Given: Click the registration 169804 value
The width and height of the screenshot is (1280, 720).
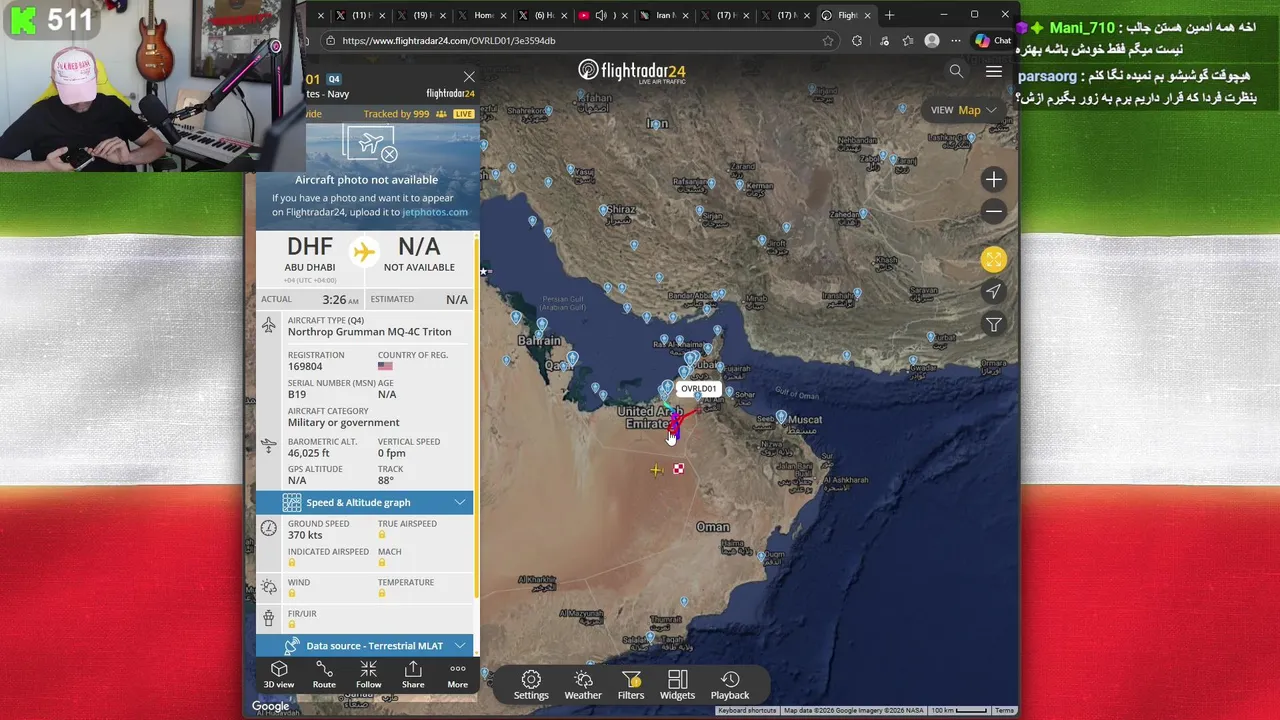Looking at the screenshot, I should point(305,367).
